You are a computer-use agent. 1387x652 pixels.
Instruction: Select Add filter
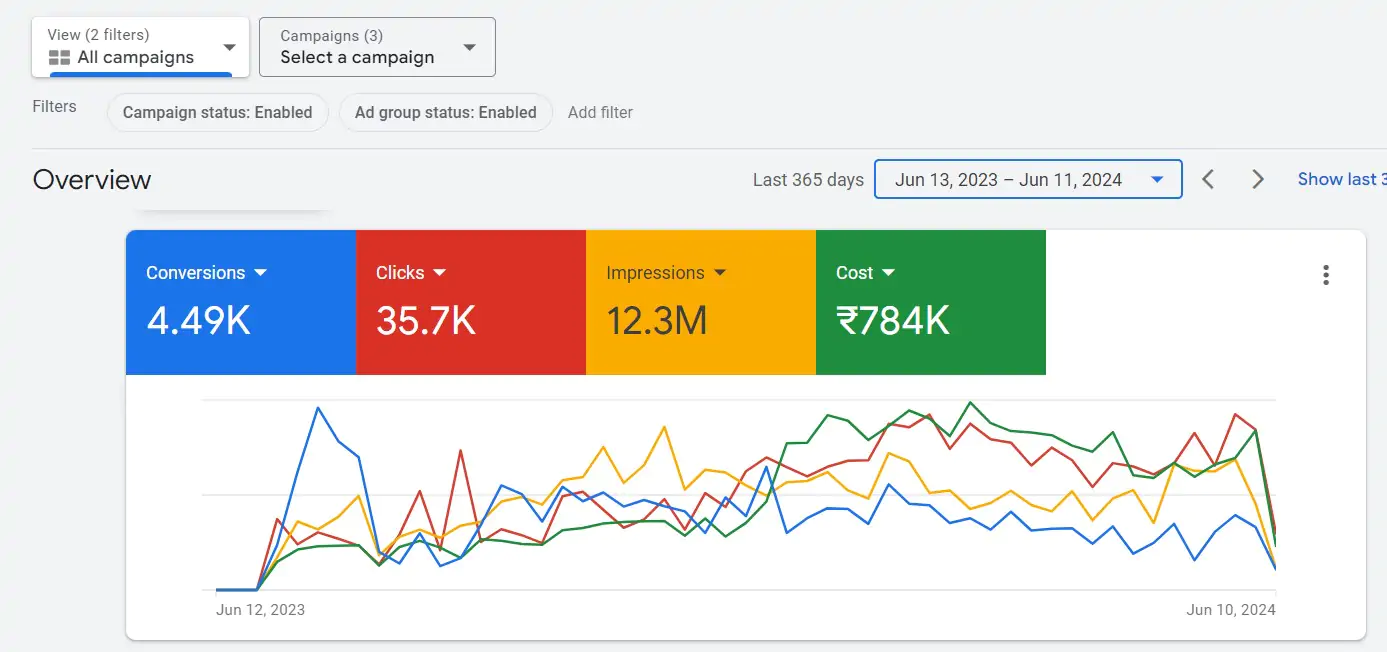pyautogui.click(x=600, y=112)
